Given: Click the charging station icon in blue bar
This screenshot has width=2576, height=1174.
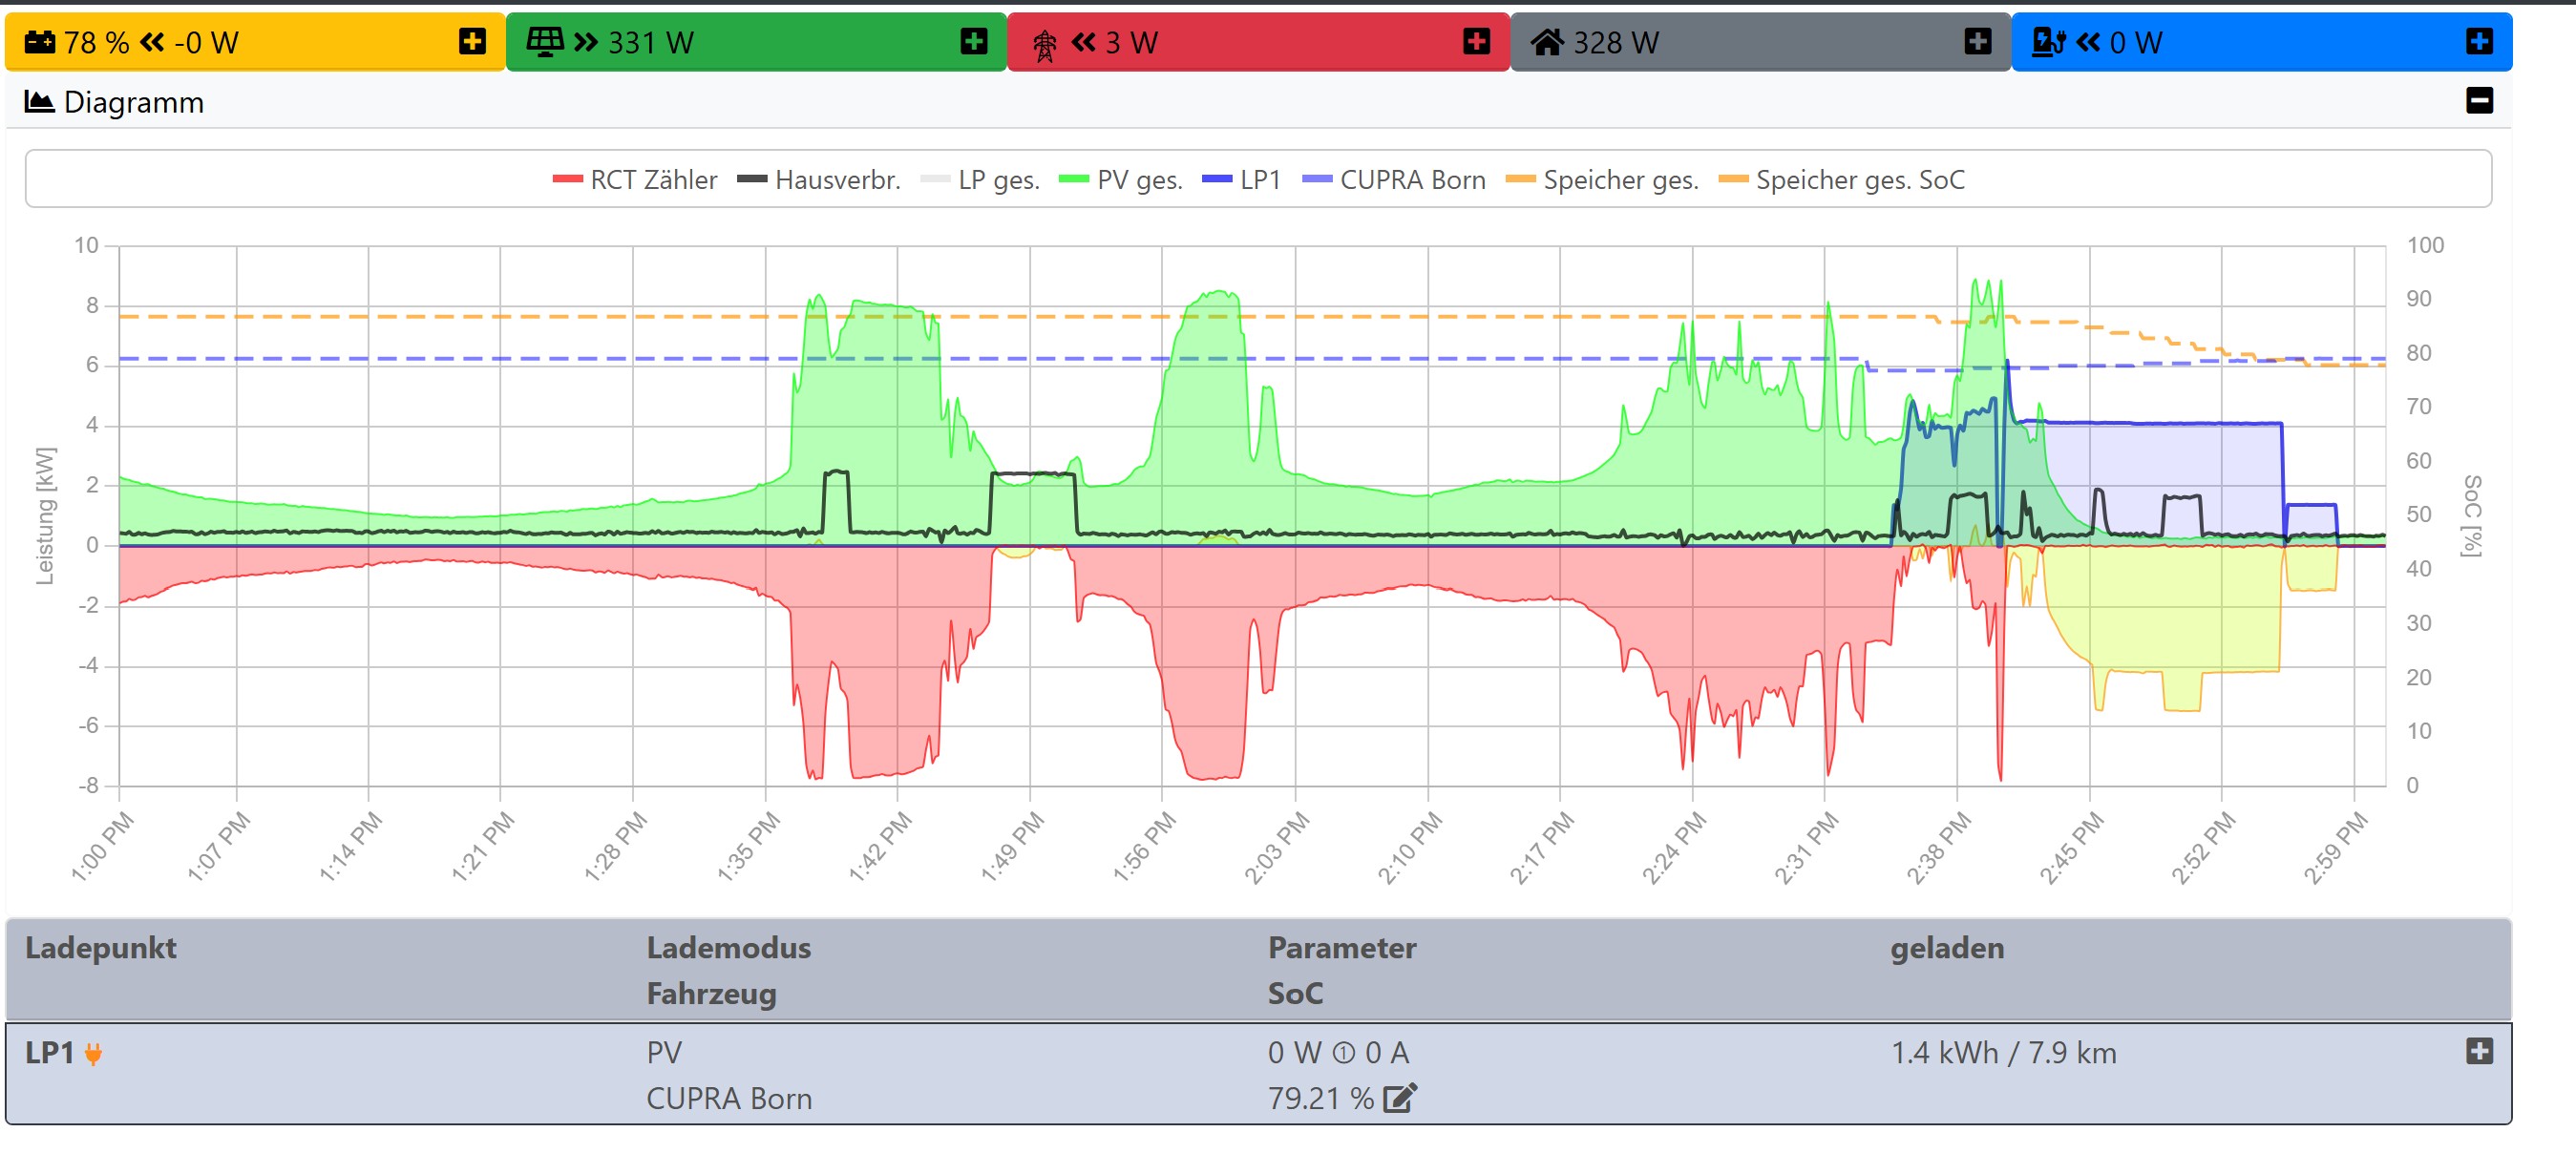Looking at the screenshot, I should 2049,42.
